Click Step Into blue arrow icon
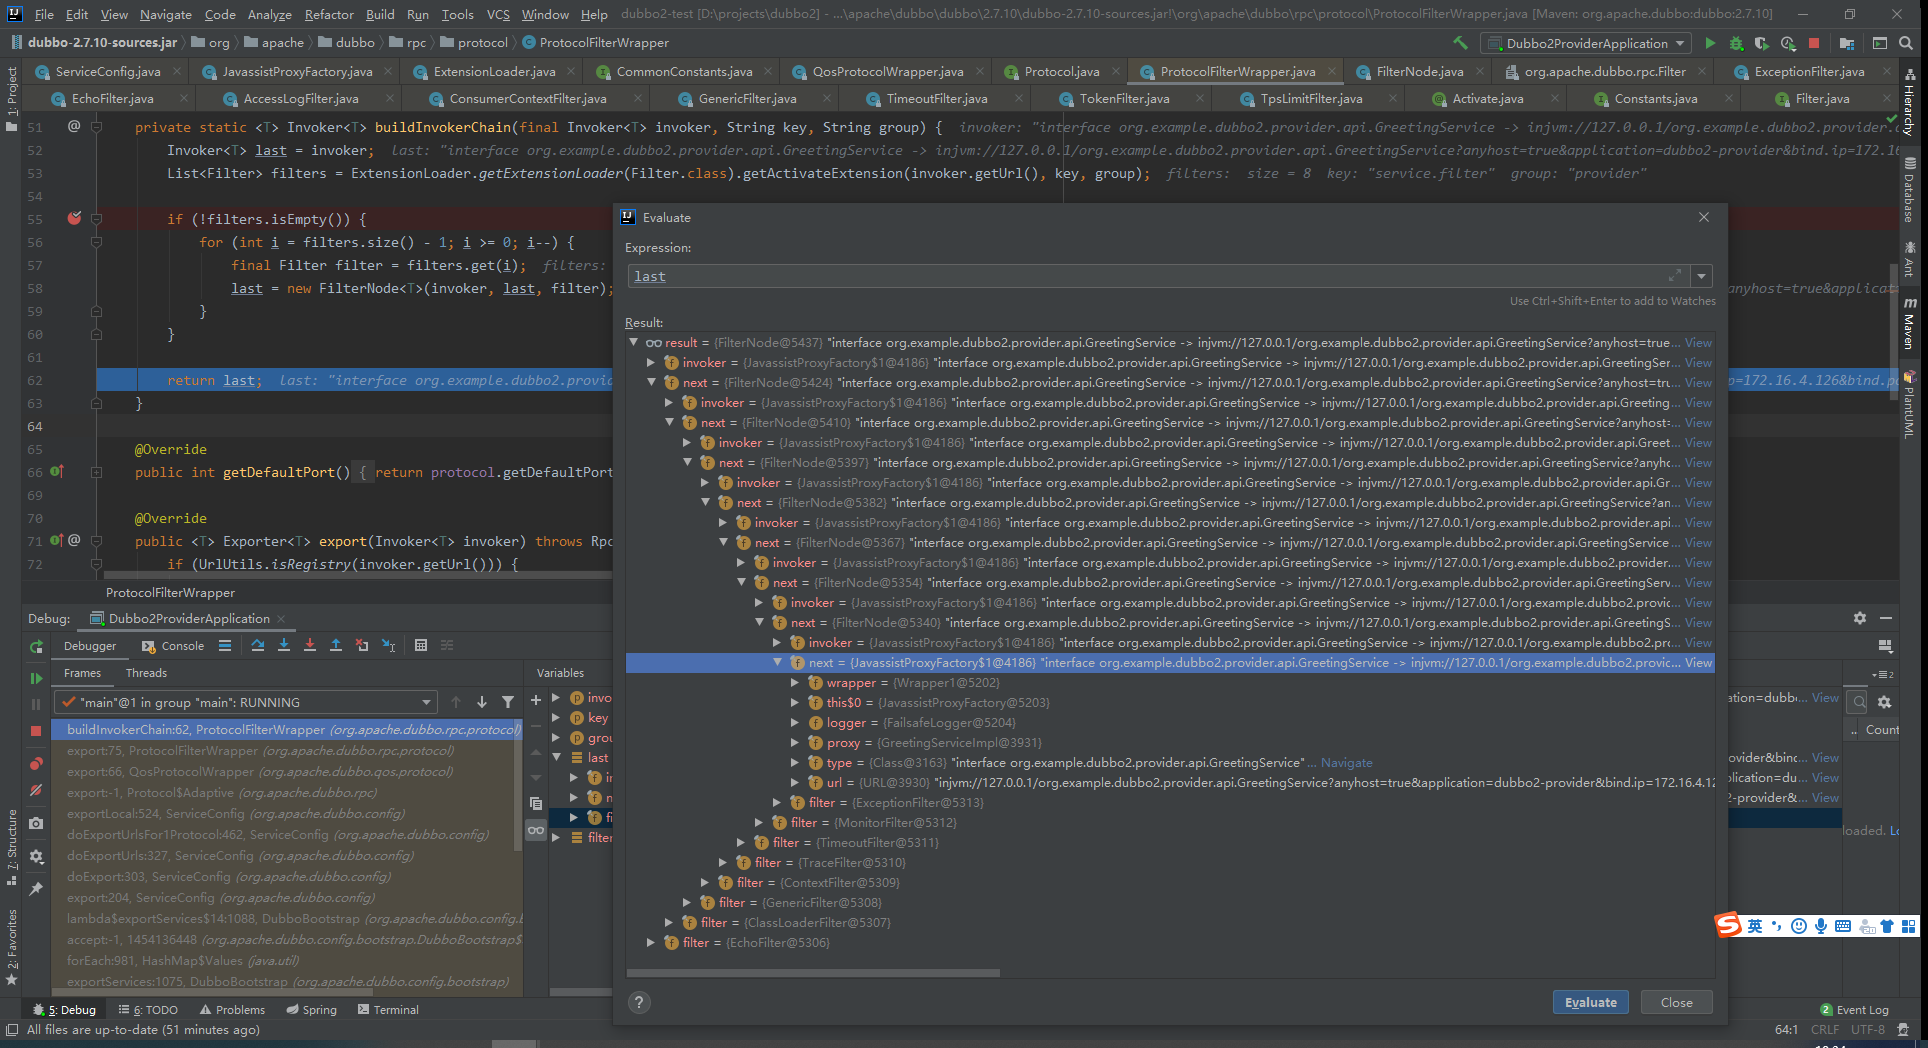 [x=284, y=646]
